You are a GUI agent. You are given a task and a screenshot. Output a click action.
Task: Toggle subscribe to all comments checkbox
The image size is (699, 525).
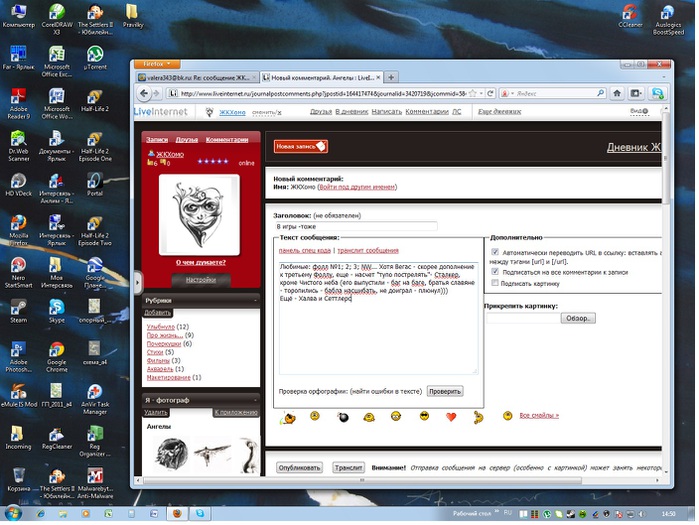495,271
